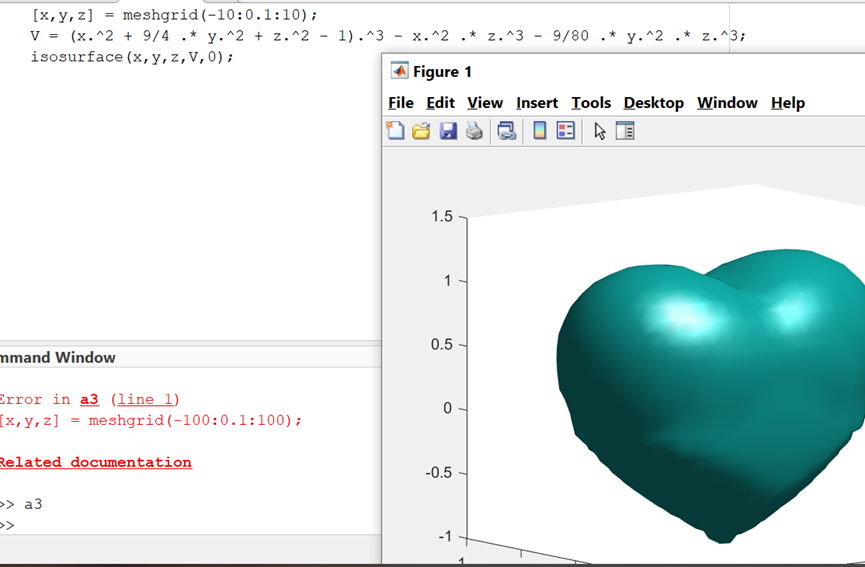
Task: Open the File menu in Figure 1
Action: click(401, 103)
